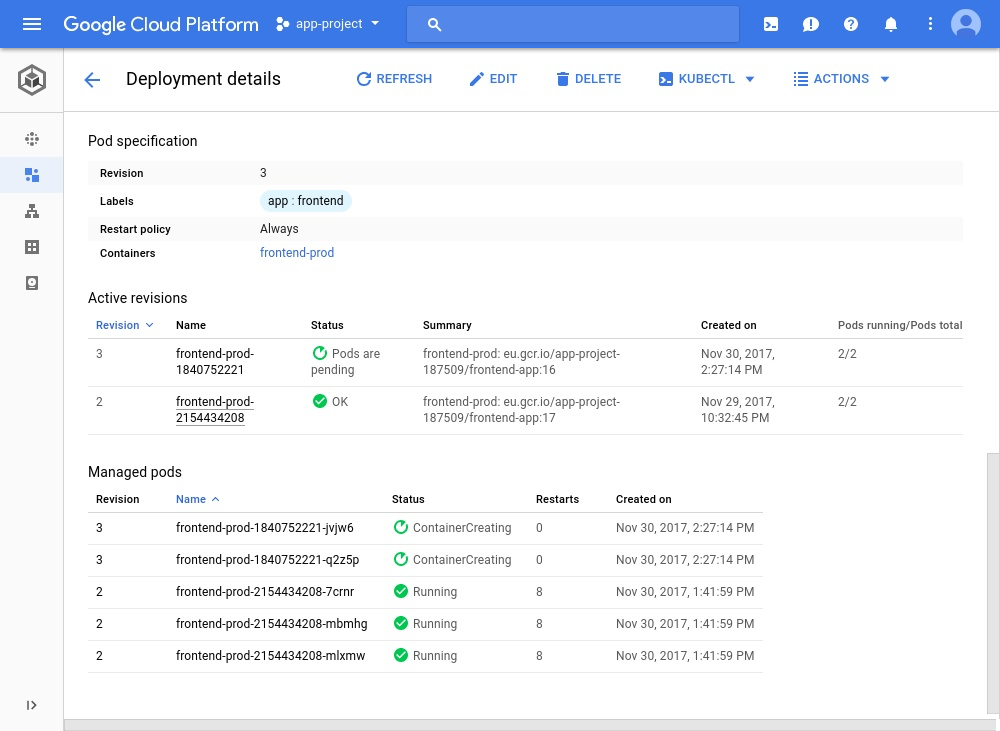The image size is (1000, 731).
Task: Open the vertical dots settings menu
Action: [930, 24]
